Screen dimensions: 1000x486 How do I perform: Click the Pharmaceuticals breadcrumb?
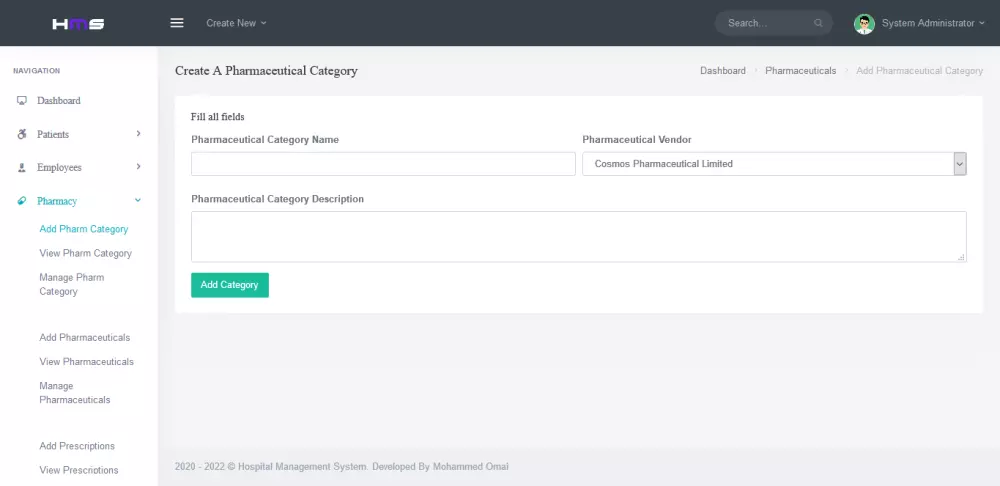pos(800,71)
